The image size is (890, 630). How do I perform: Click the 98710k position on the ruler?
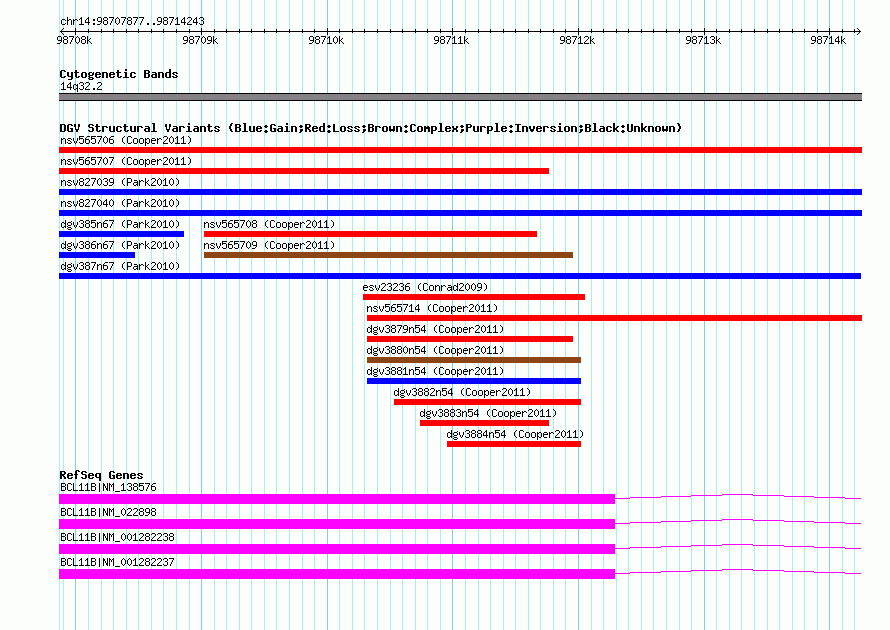326,40
